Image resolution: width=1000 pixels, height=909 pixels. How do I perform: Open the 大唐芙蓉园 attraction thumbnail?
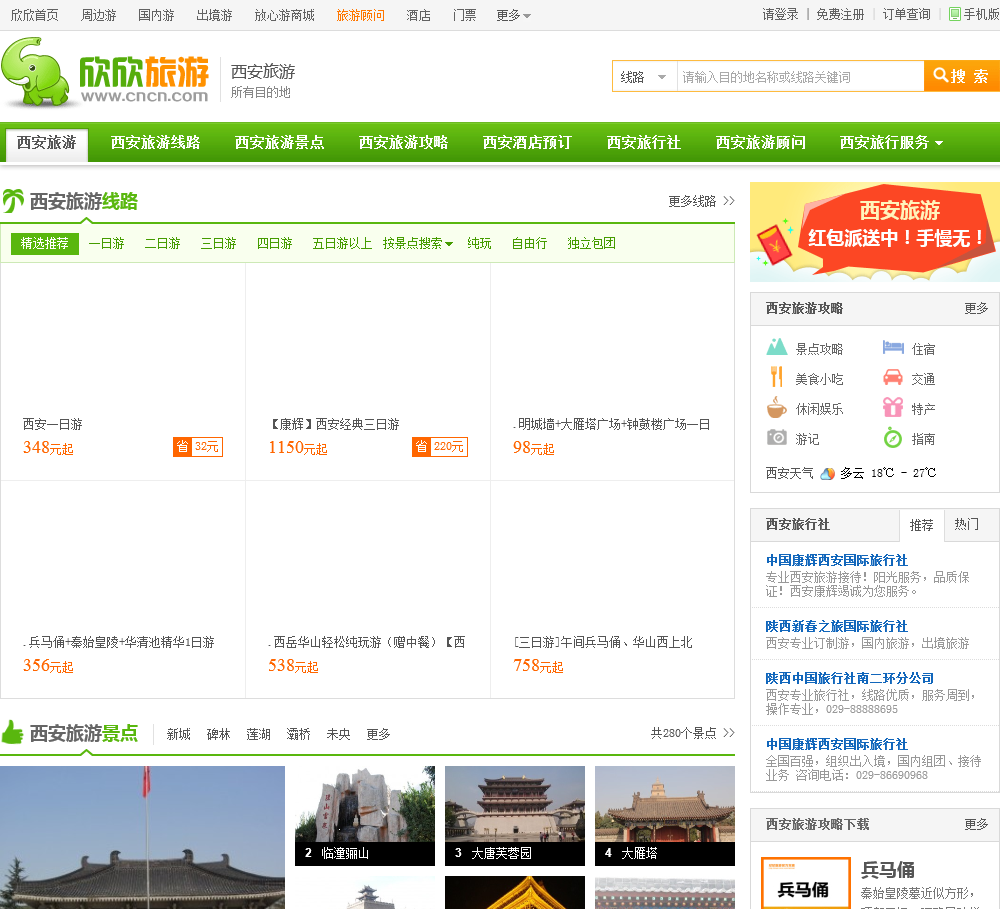515,816
